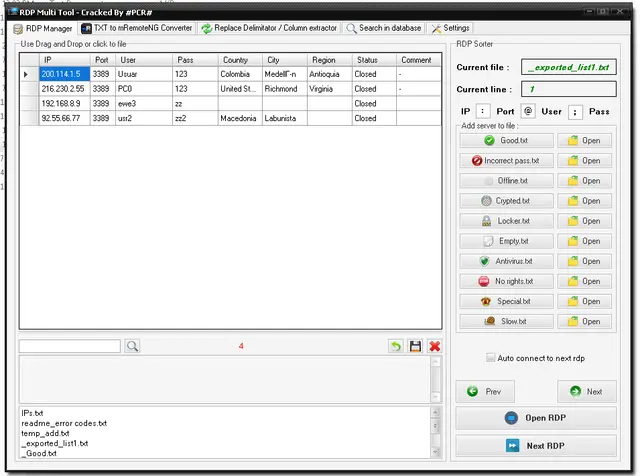Add server to Incorrect pass.txt
The width and height of the screenshot is (640, 476).
click(x=505, y=161)
